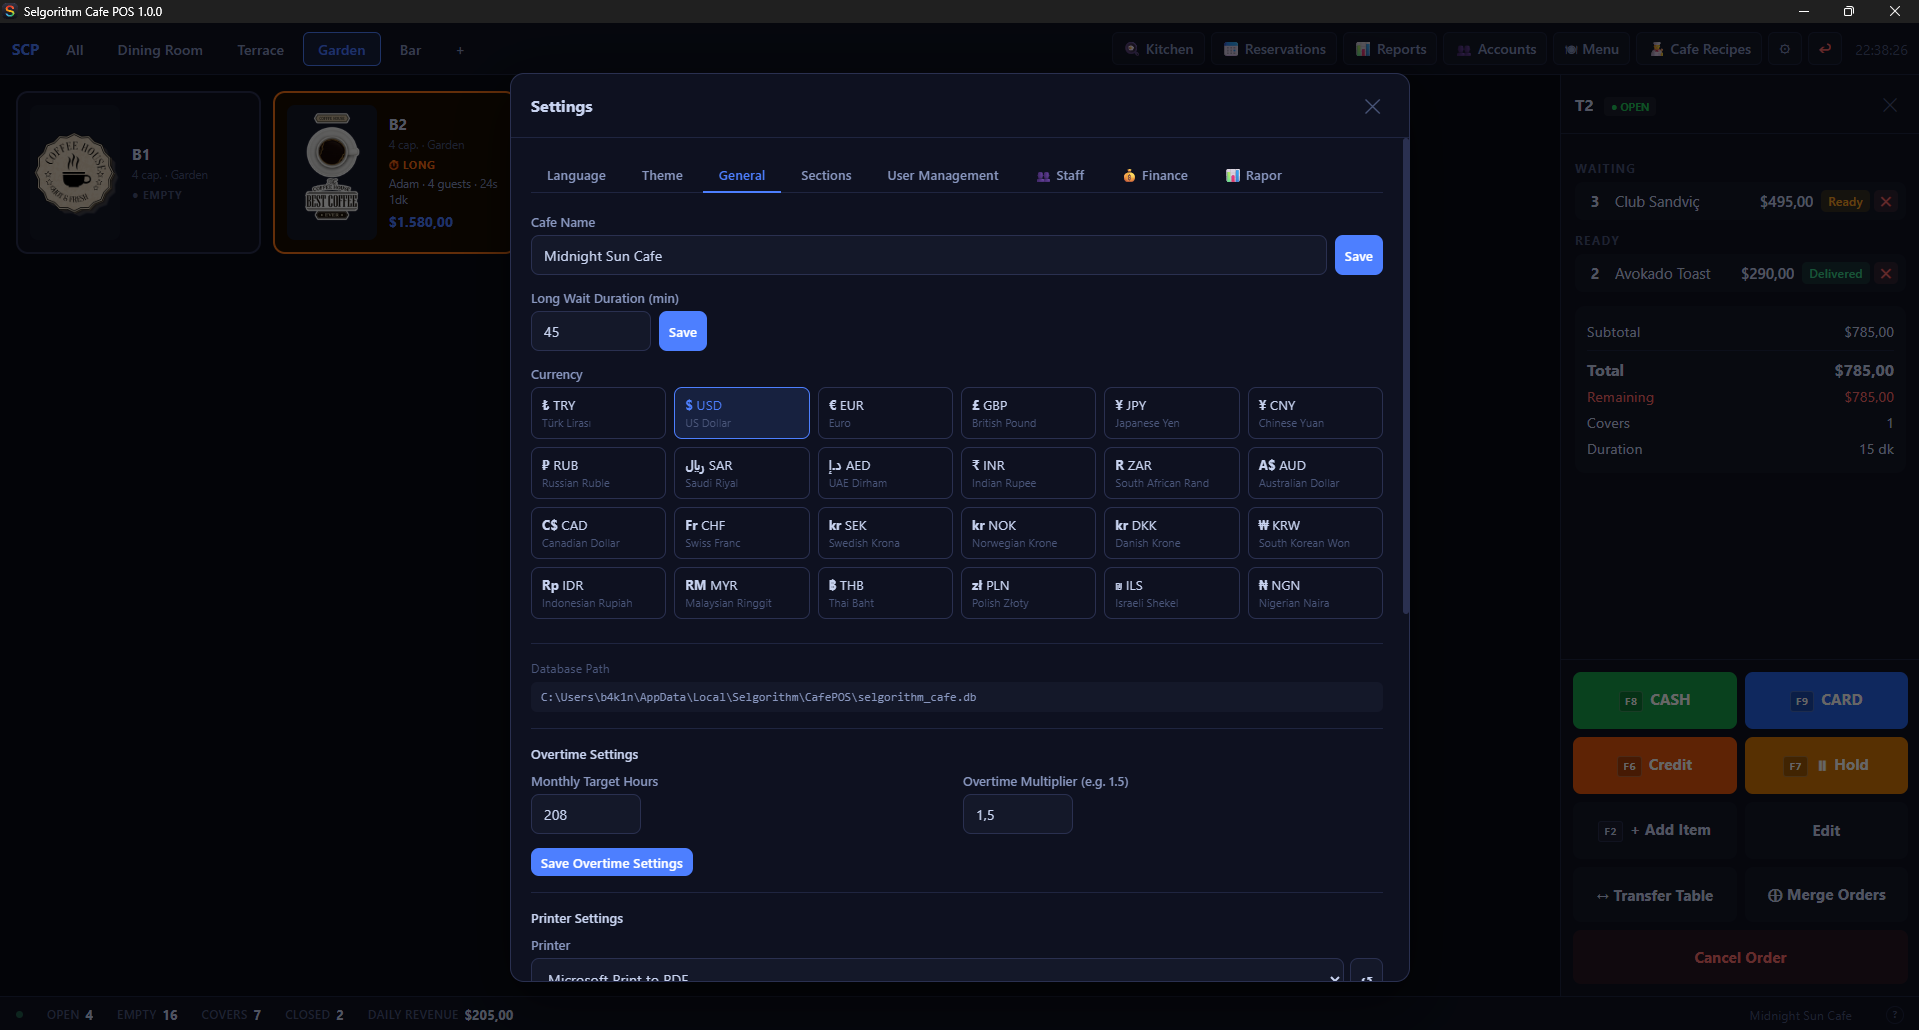Click into the Cafe Name input
1919x1030 pixels.
[928, 256]
